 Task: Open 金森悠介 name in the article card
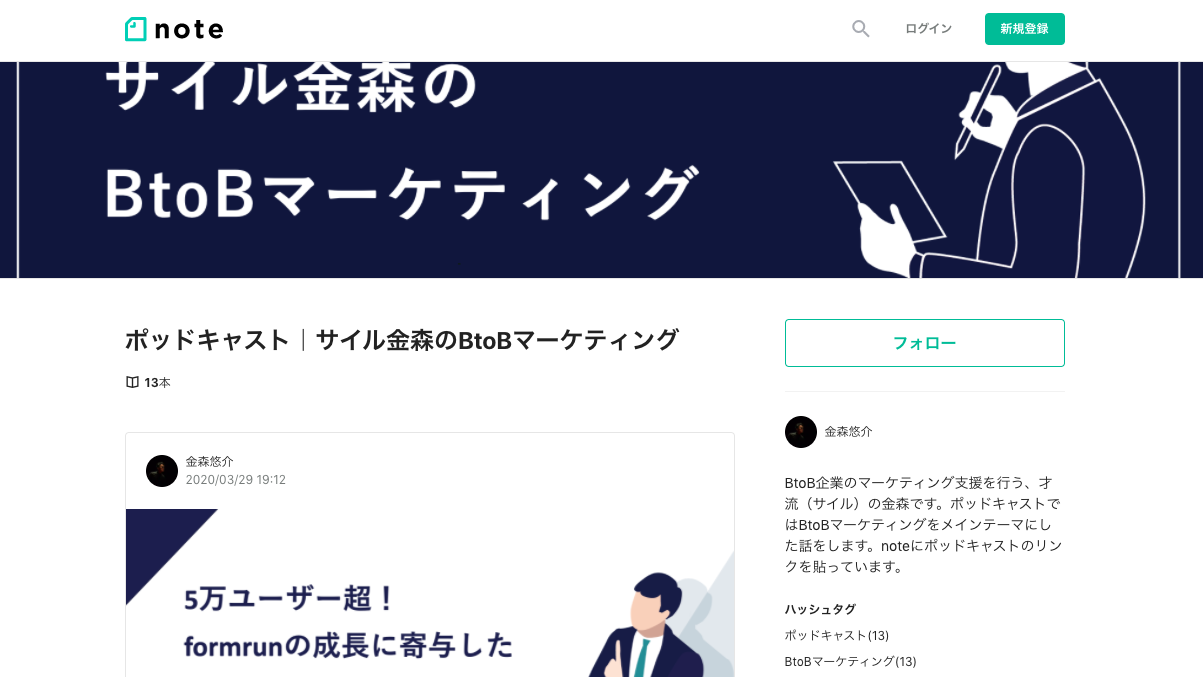tap(210, 462)
